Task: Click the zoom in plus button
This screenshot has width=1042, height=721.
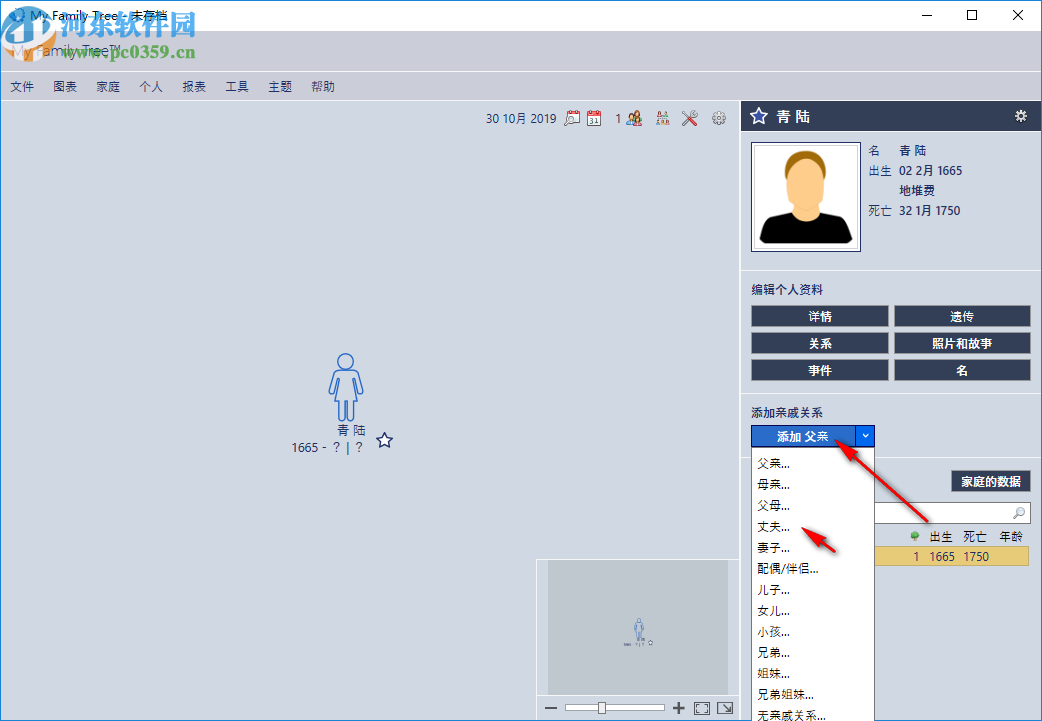Action: pyautogui.click(x=678, y=708)
